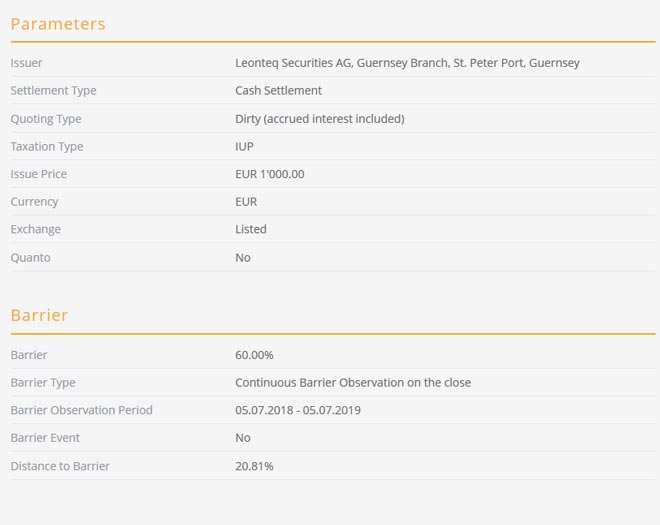The width and height of the screenshot is (660, 525).
Task: Select the 60.00% barrier value
Action: [x=254, y=355]
